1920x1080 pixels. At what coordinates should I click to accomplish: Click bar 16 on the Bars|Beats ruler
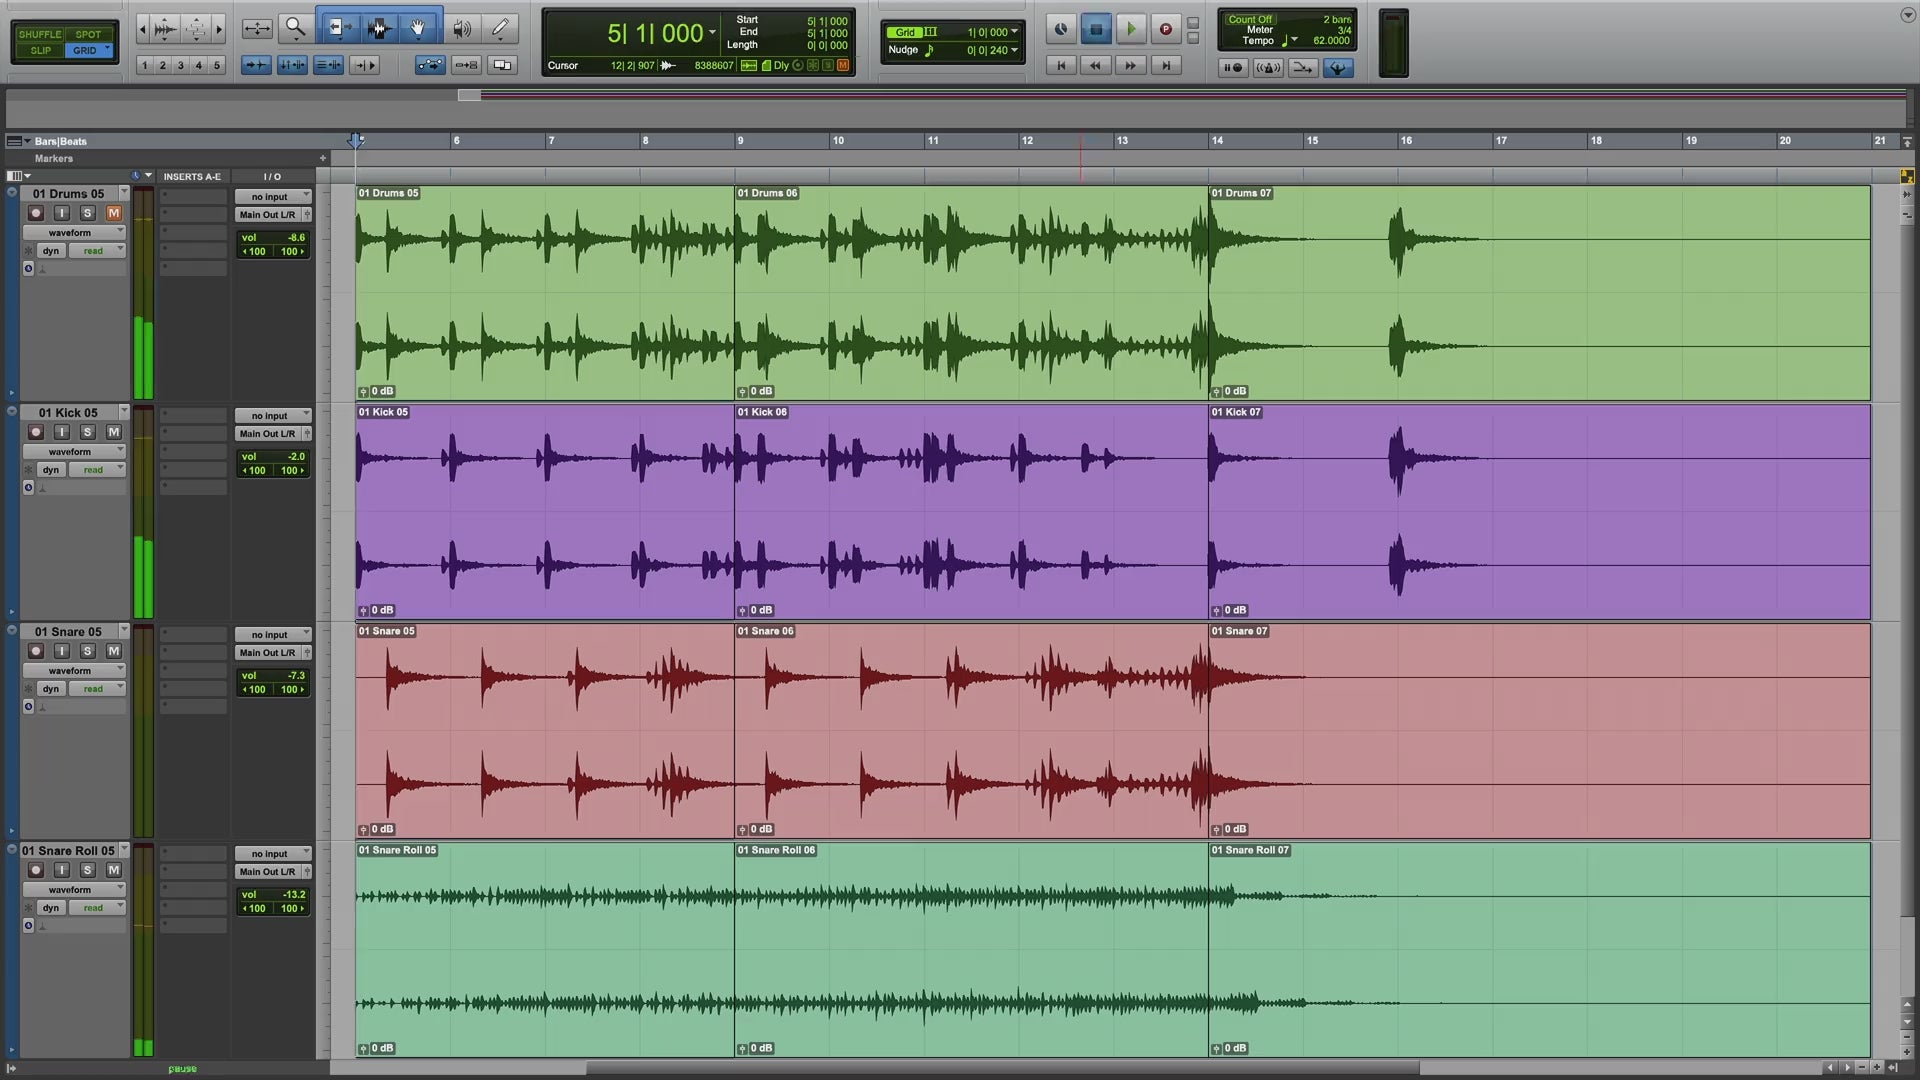pyautogui.click(x=1406, y=141)
